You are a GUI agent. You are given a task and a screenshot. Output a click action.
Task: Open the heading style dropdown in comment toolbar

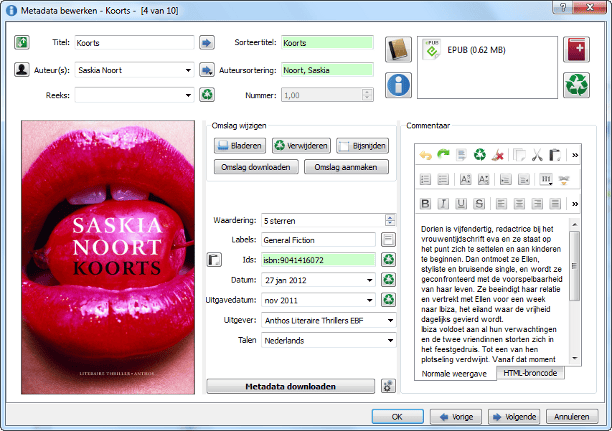[x=546, y=180]
